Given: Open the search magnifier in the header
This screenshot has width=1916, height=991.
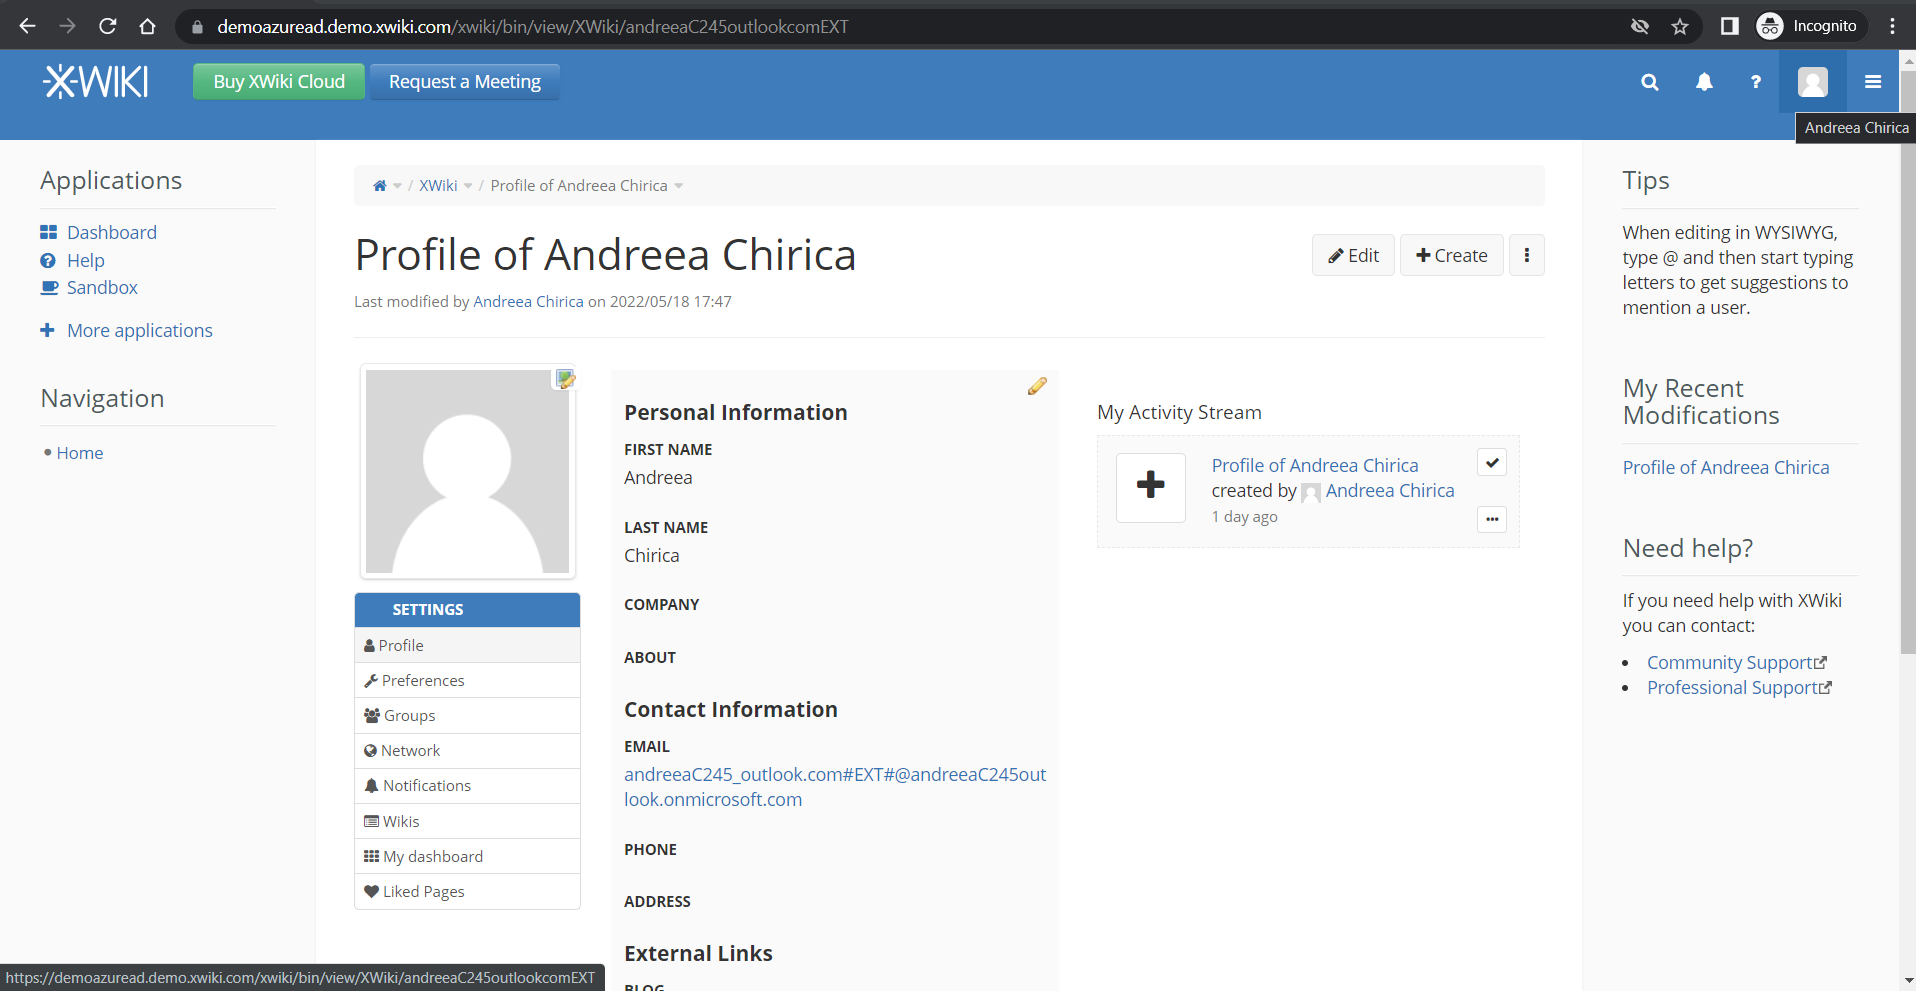Looking at the screenshot, I should [x=1650, y=82].
